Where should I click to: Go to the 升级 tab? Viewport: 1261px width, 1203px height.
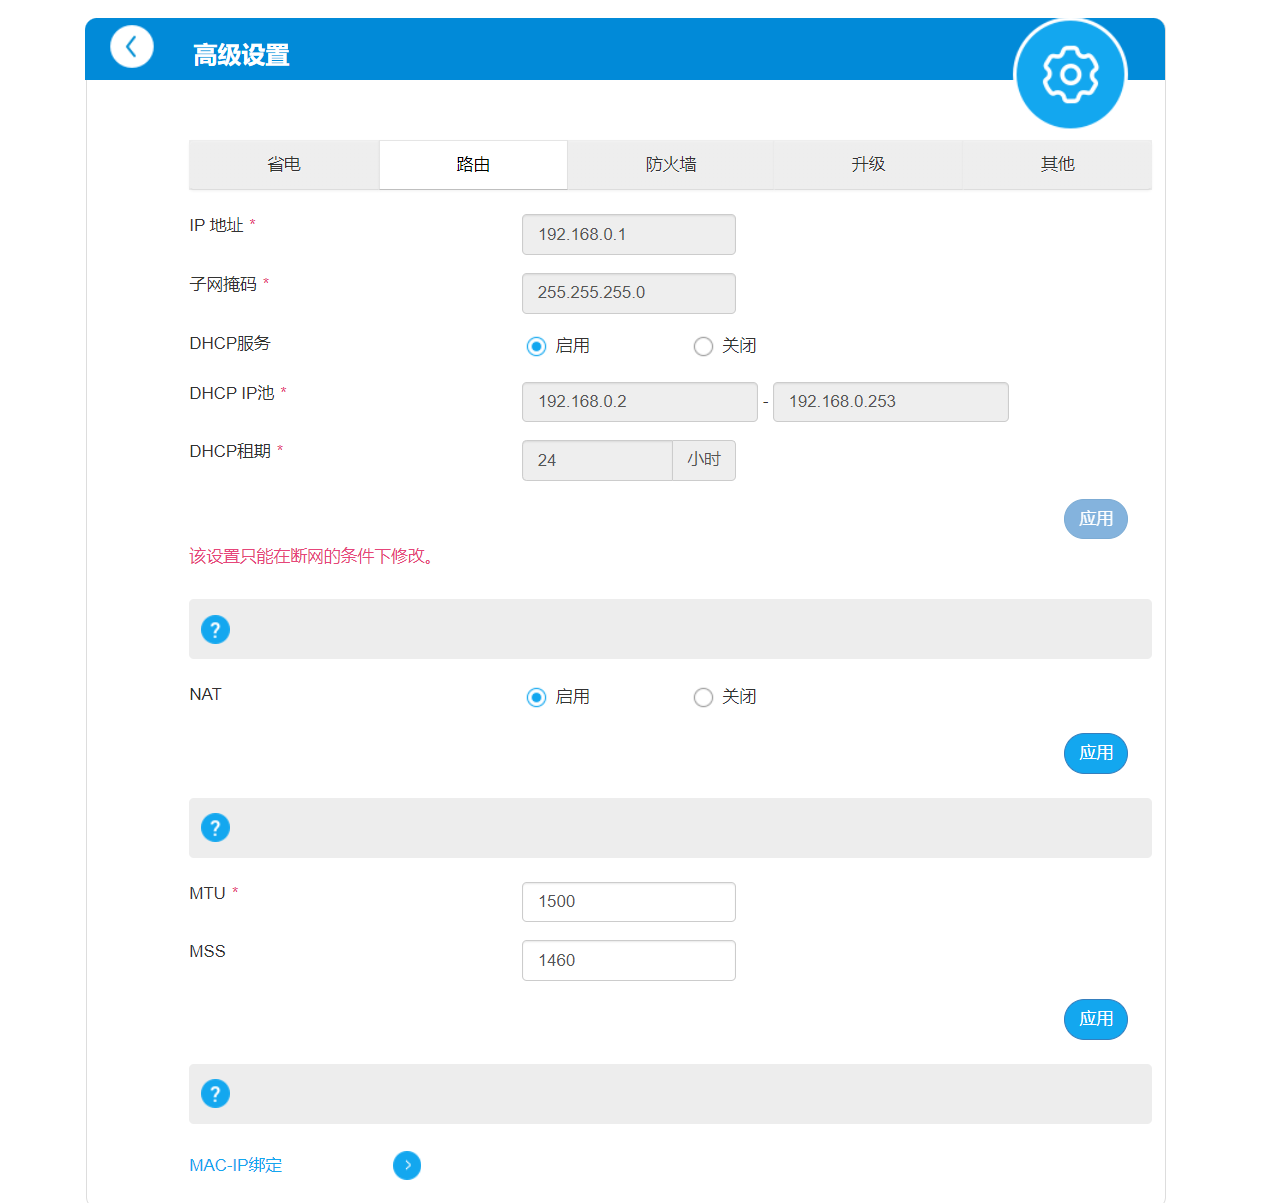867,164
